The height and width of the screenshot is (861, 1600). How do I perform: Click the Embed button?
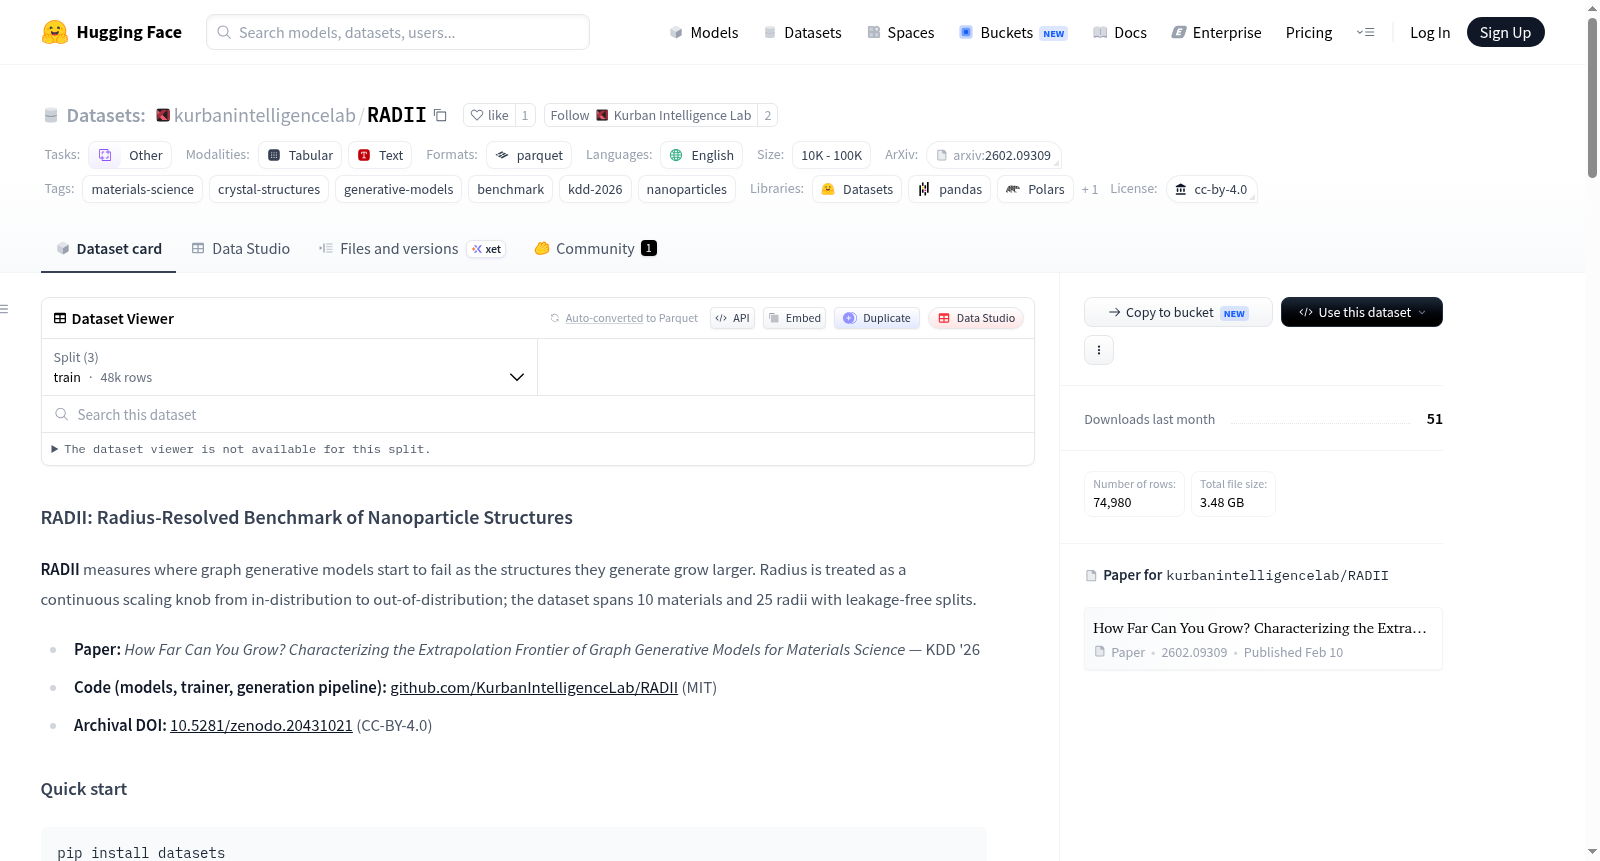click(x=794, y=318)
